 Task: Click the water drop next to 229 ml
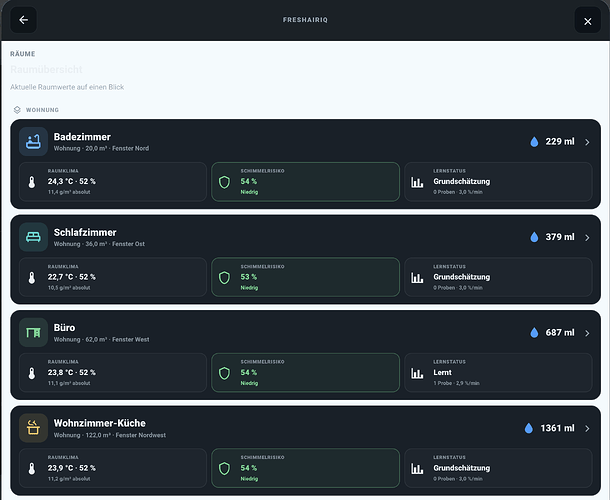pyautogui.click(x=534, y=142)
